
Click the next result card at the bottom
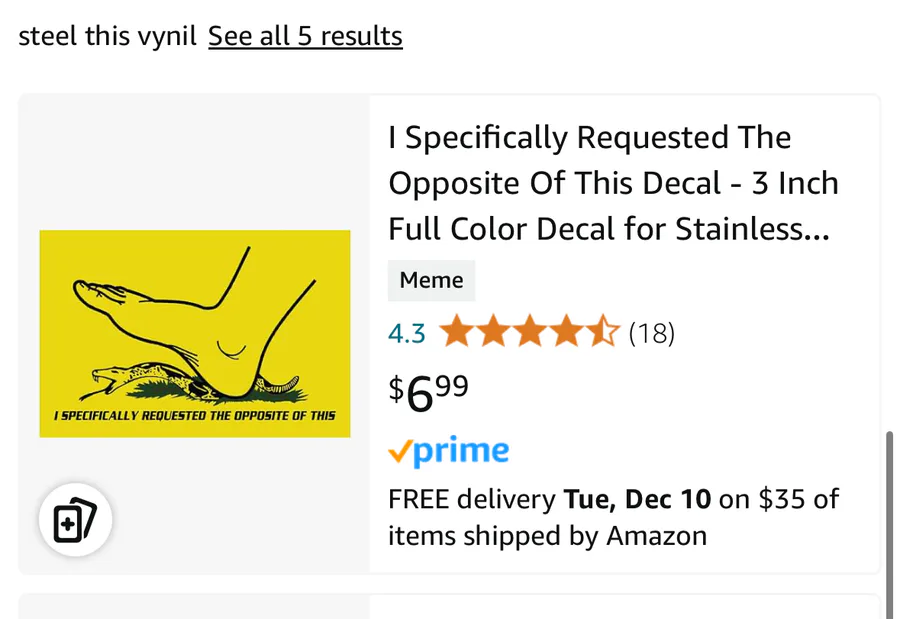[x=449, y=606]
